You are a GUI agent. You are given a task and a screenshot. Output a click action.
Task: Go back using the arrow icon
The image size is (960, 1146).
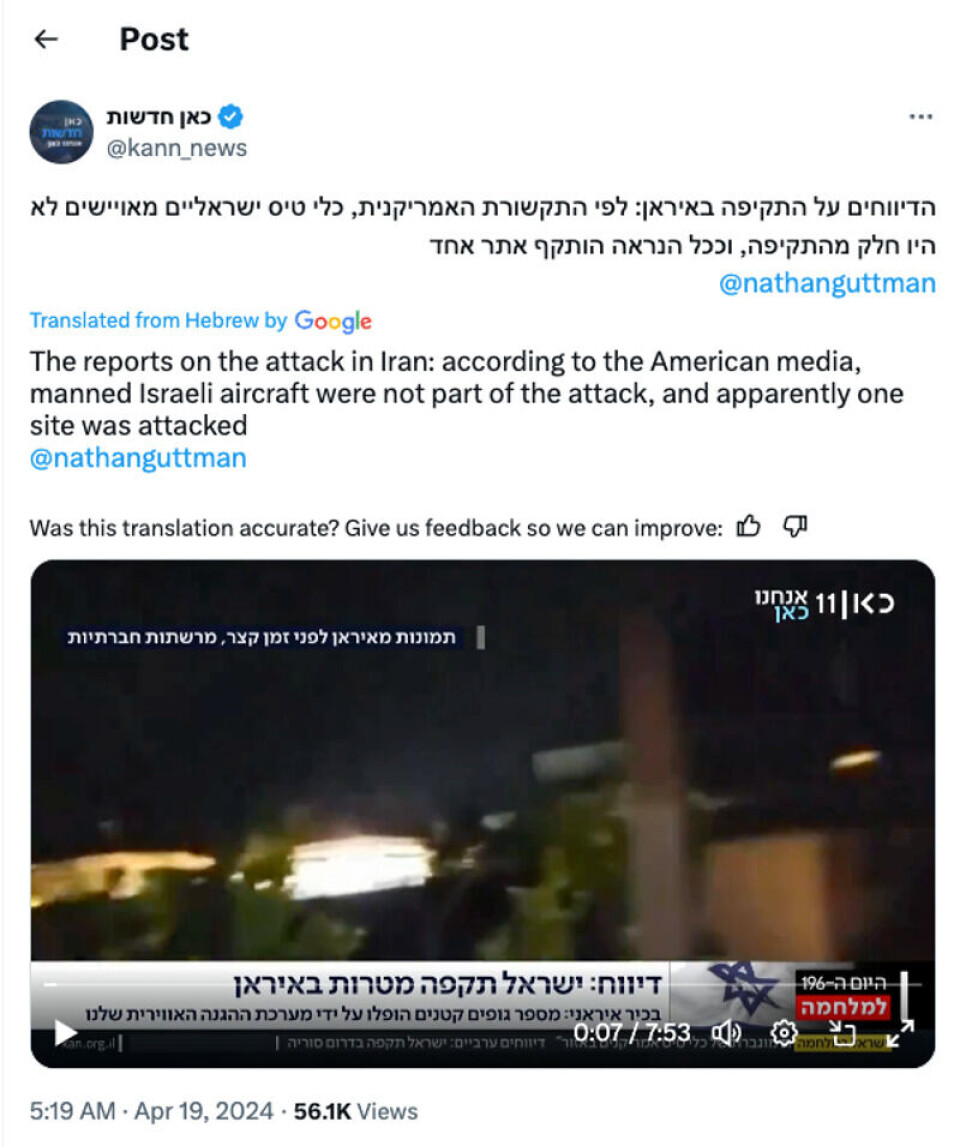(x=46, y=39)
